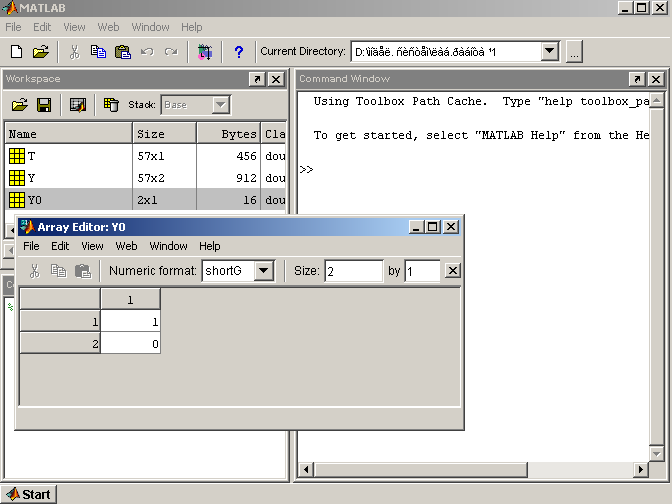The image size is (672, 504).
Task: Click the Copy icon in main toolbar
Action: coord(98,52)
